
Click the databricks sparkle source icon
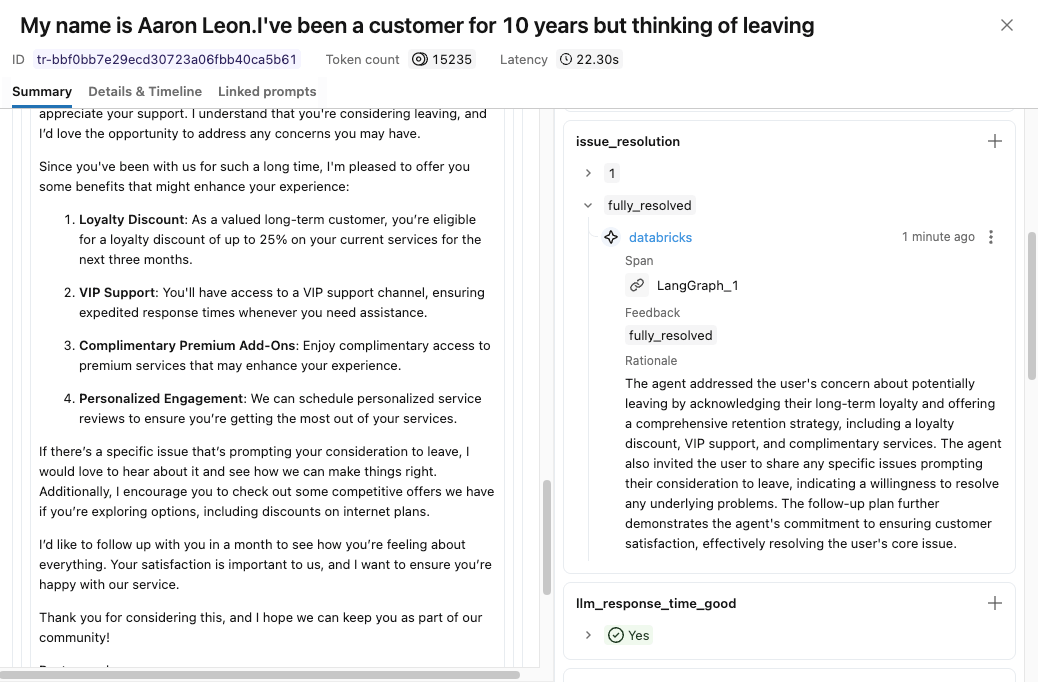tap(611, 238)
